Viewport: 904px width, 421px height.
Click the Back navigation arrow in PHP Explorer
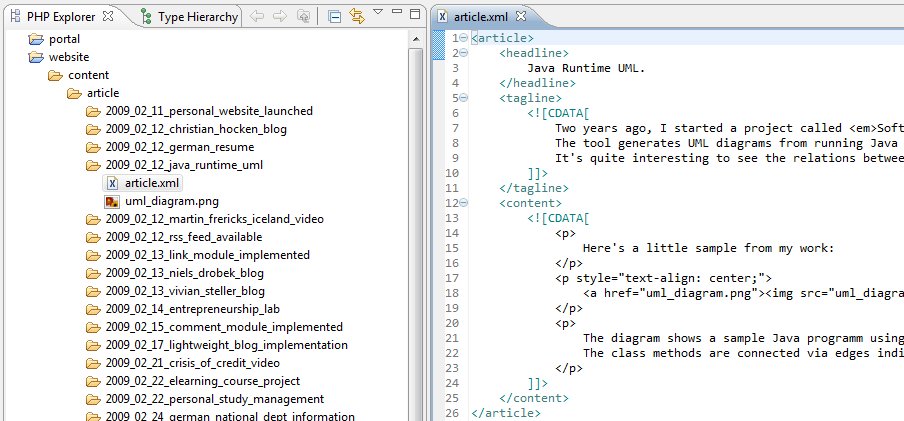(257, 16)
